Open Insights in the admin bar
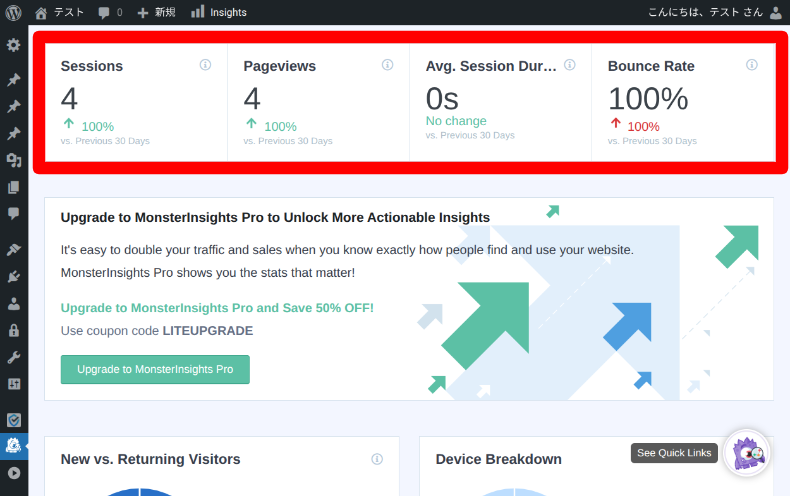 pyautogui.click(x=218, y=12)
